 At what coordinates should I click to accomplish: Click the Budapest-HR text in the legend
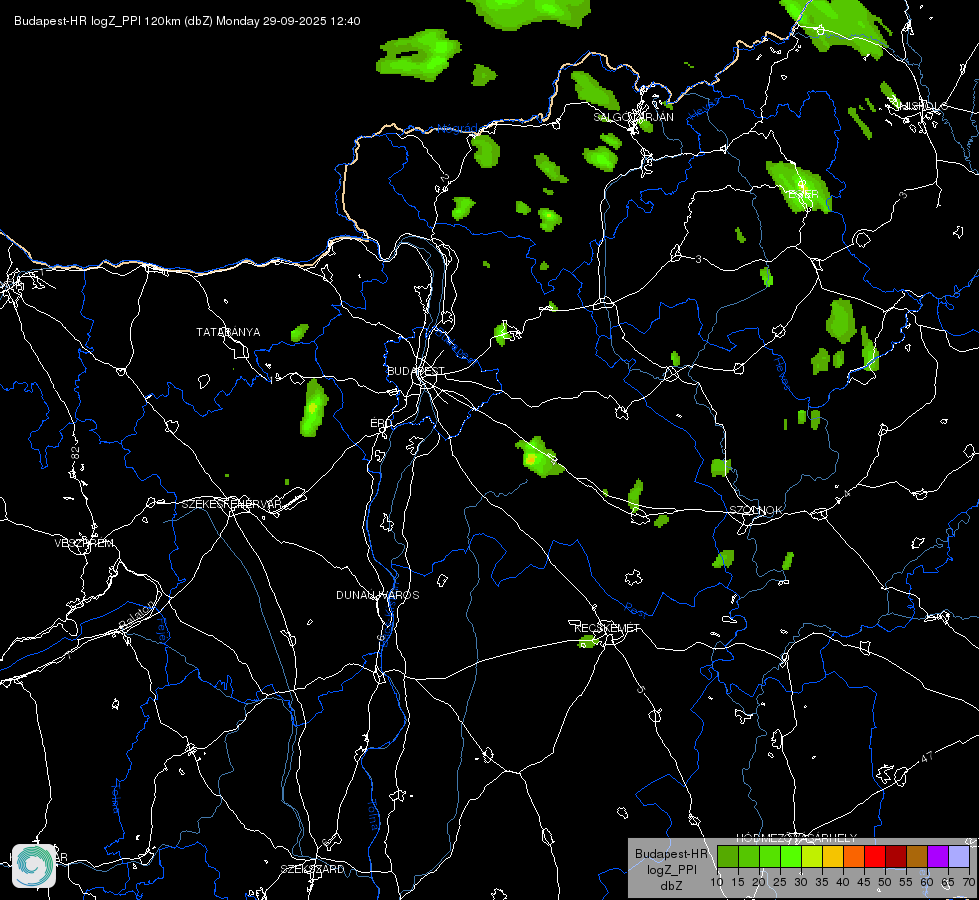pyautogui.click(x=671, y=854)
